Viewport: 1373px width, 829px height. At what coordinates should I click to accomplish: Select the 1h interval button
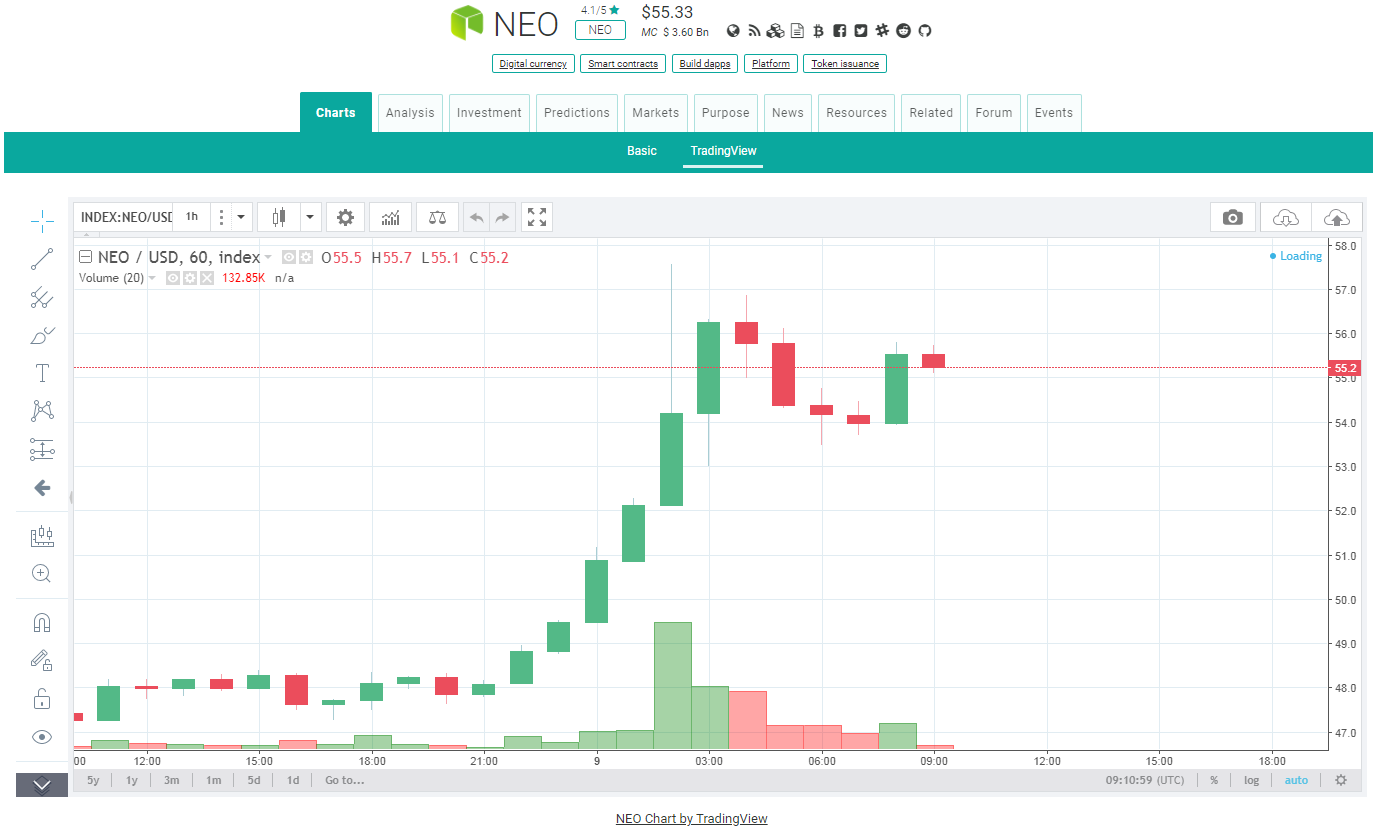[191, 217]
